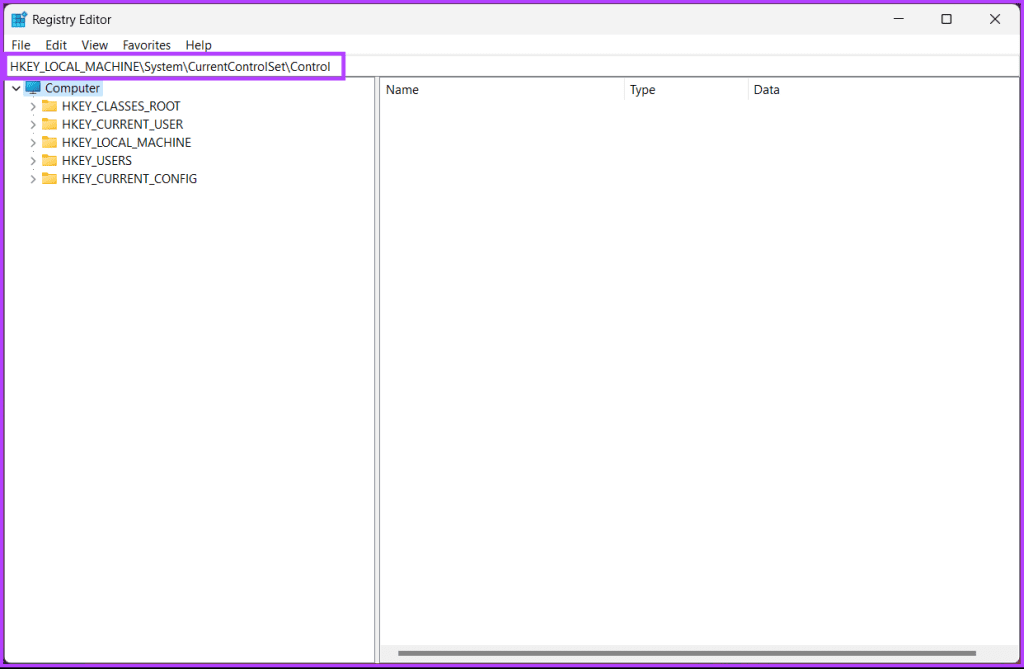Click the HKEY_CLASSES_ROOT folder icon
The image size is (1024, 669).
(52, 106)
